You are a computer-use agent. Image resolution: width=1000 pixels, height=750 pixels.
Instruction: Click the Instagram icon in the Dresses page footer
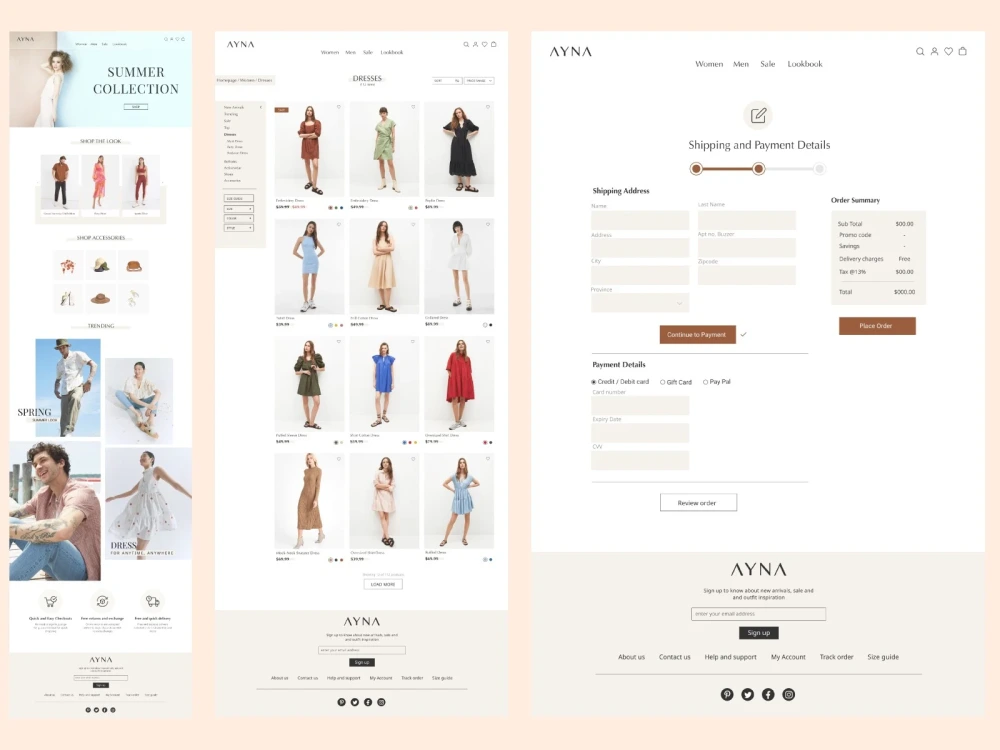coord(381,702)
